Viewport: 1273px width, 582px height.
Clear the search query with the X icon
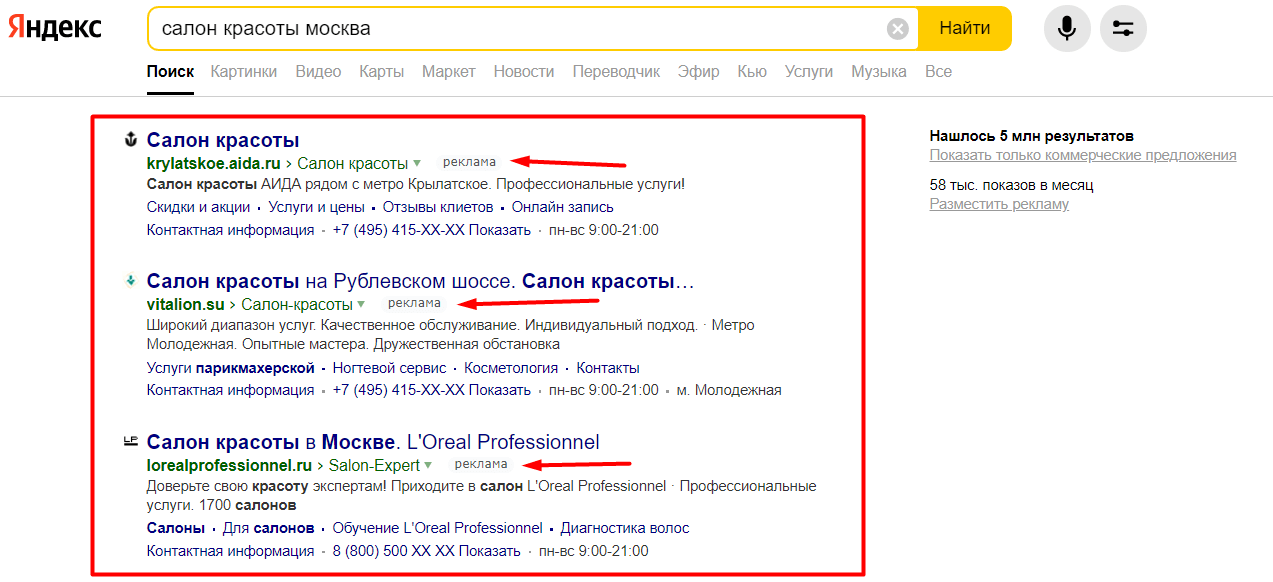pos(898,29)
